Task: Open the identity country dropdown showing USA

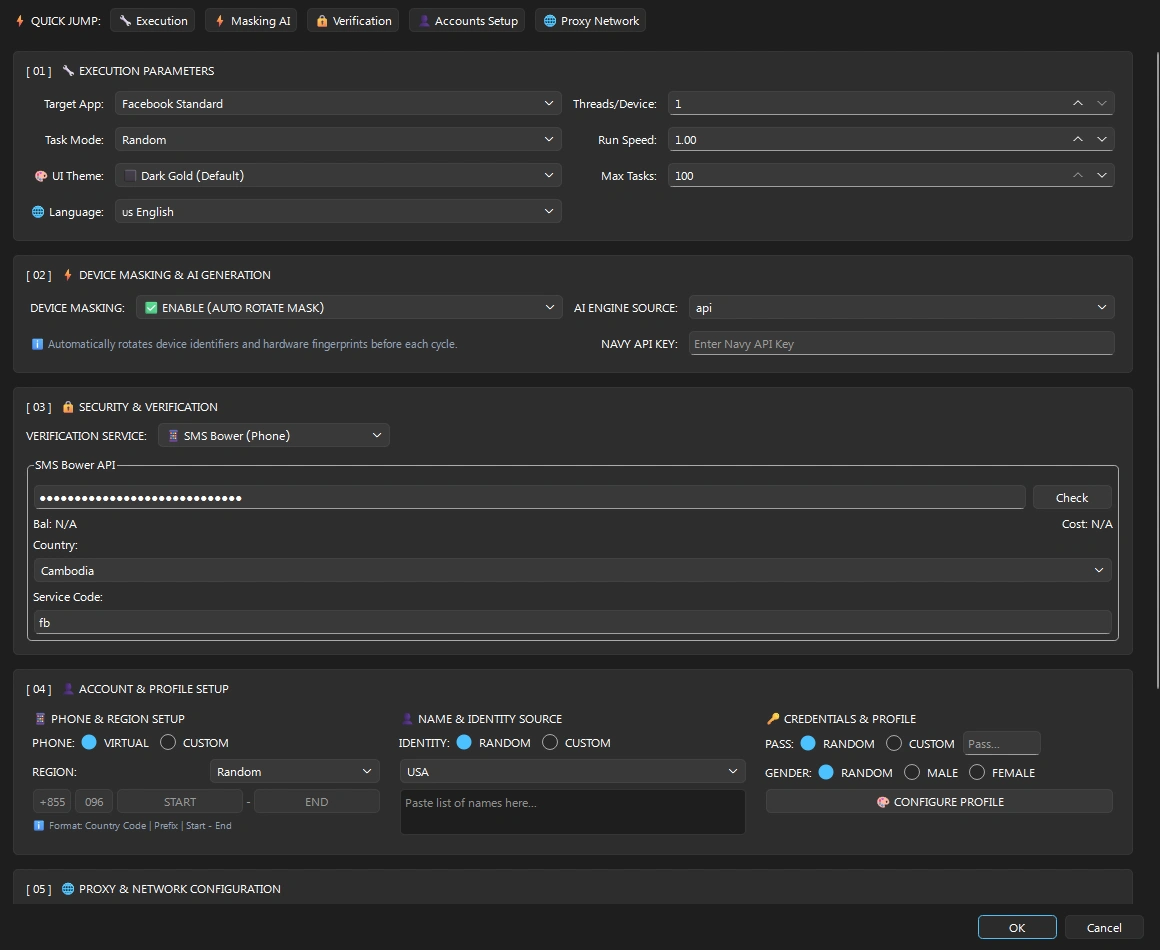Action: pos(573,772)
